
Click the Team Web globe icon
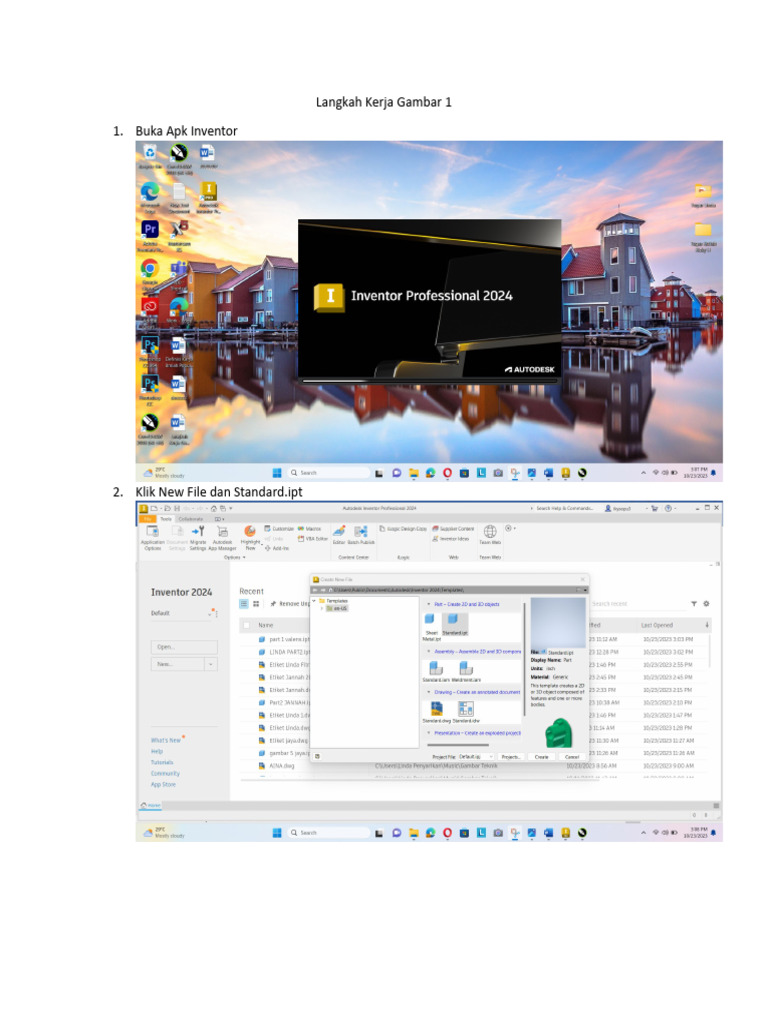pos(490,531)
